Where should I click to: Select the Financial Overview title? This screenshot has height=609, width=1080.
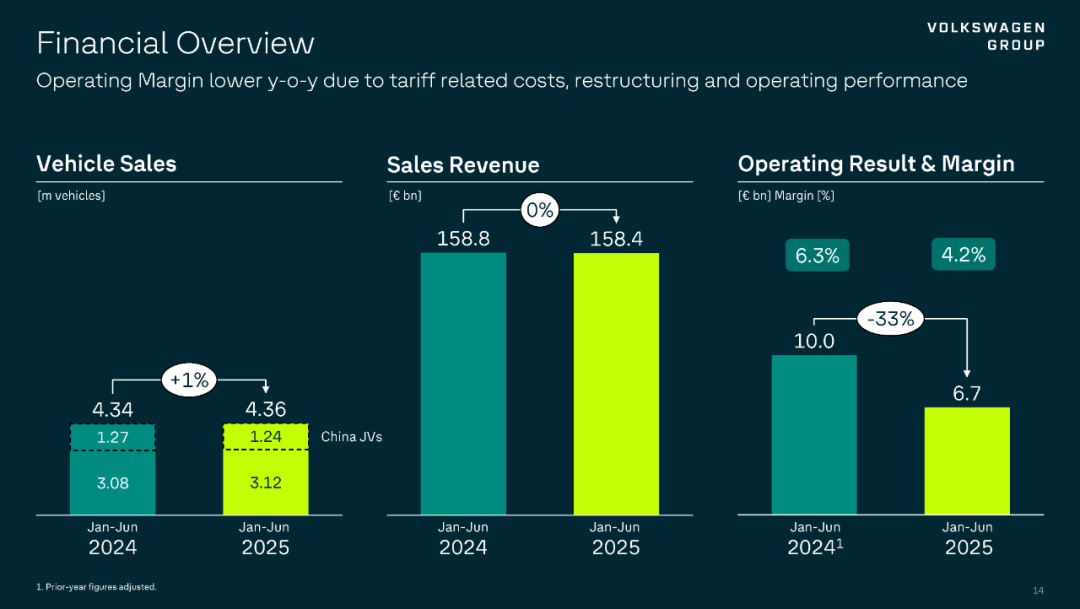175,43
